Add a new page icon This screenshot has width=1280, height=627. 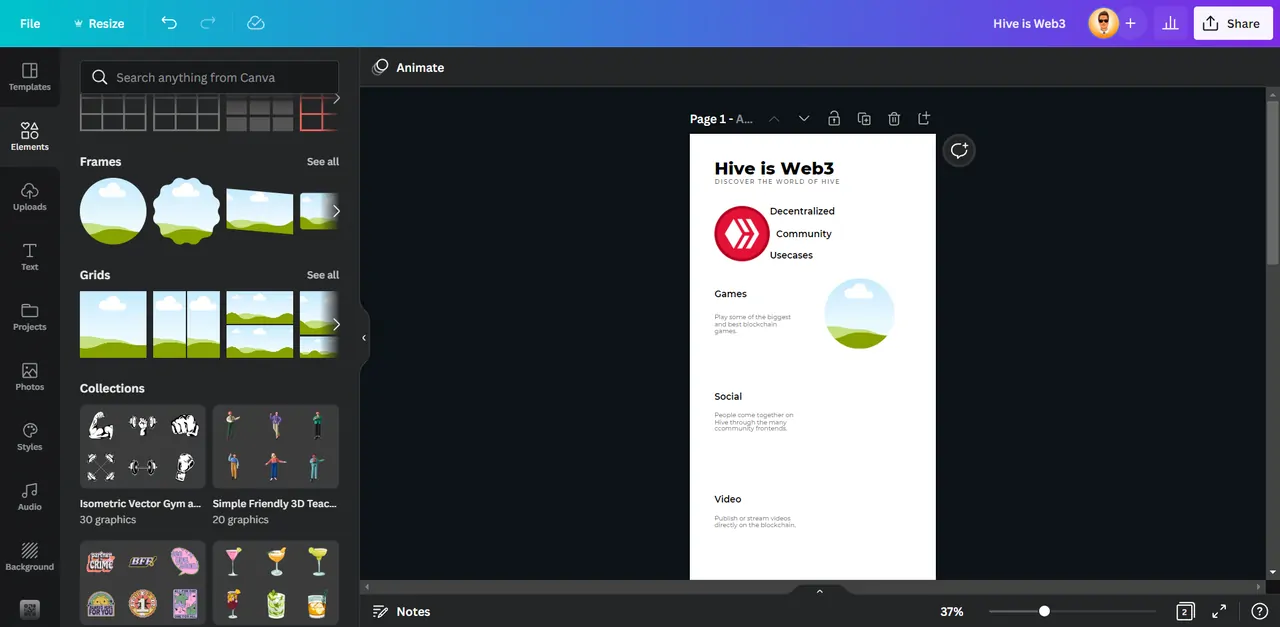coord(924,119)
